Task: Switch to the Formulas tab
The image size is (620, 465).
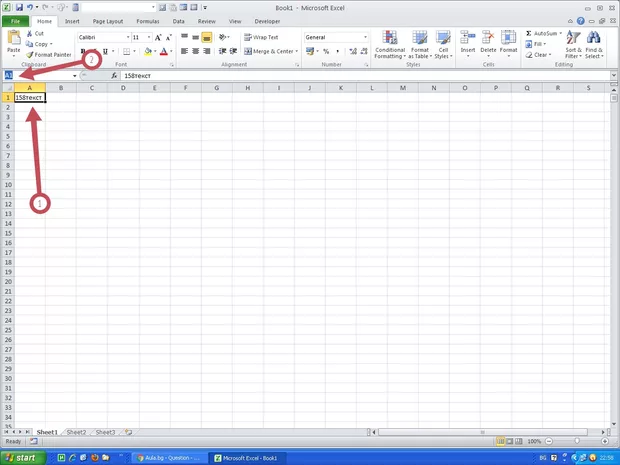Action: [148, 21]
